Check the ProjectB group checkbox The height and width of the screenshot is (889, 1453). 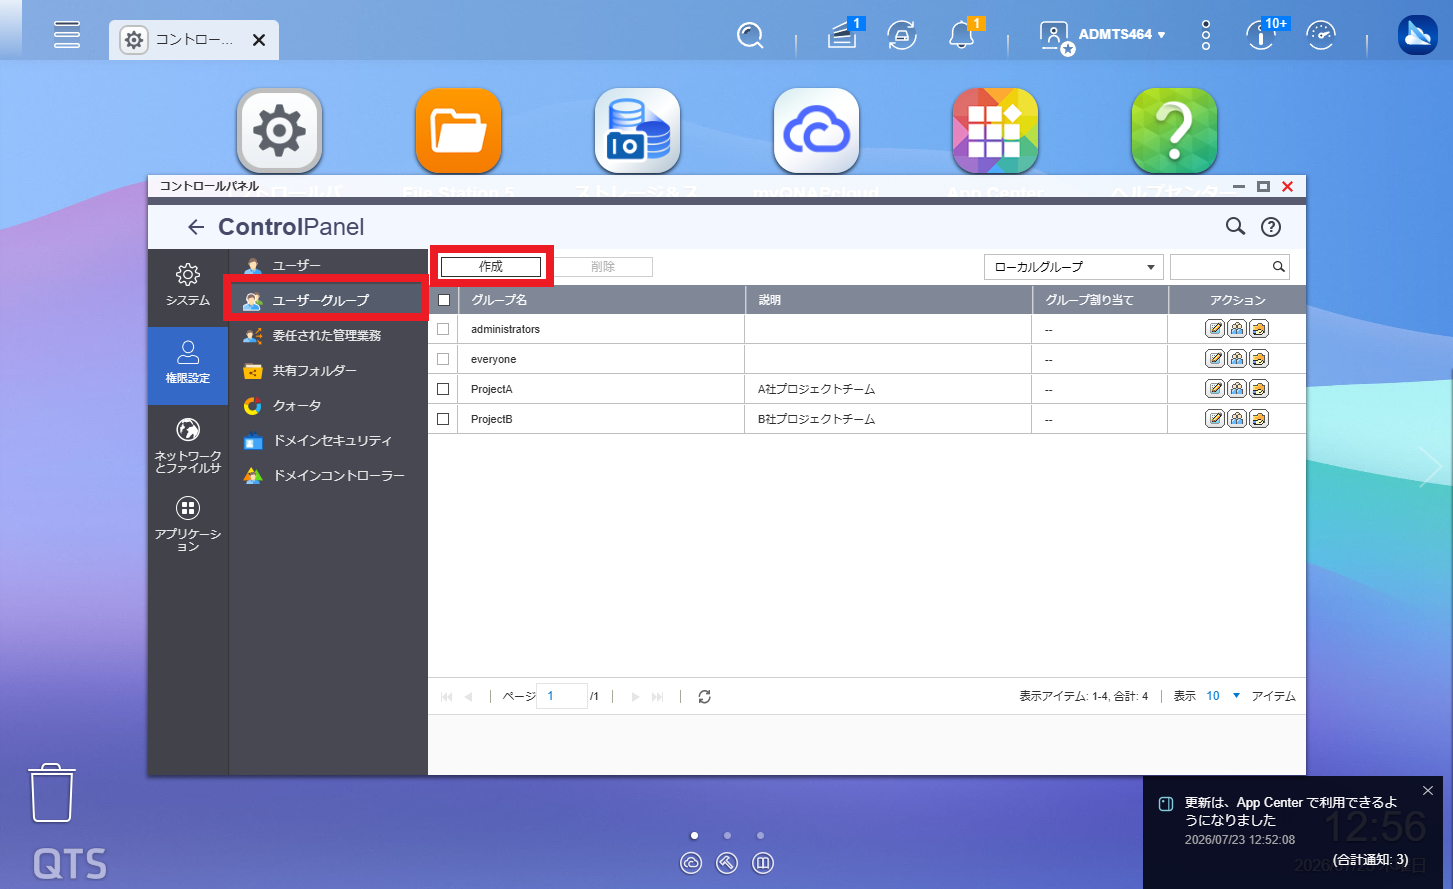click(443, 419)
